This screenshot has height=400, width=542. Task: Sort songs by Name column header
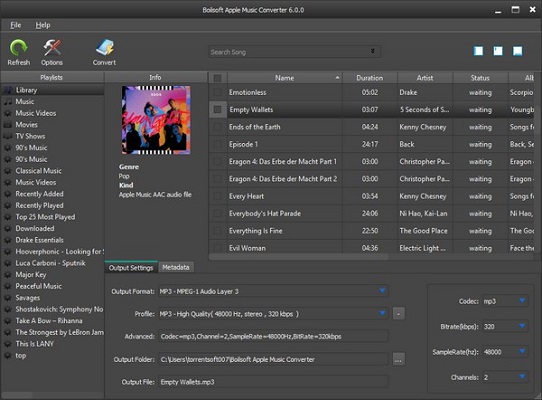pyautogui.click(x=285, y=78)
